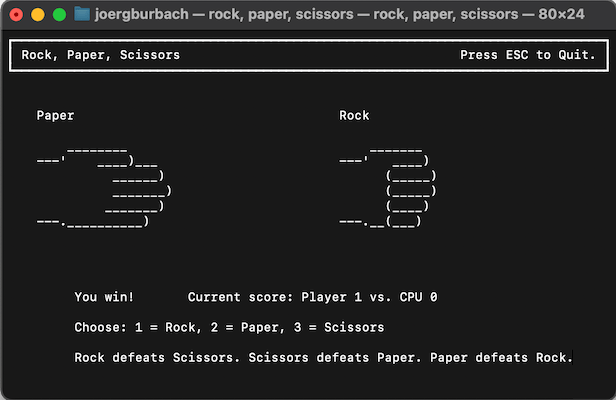Minimize the window using yellow button
The width and height of the screenshot is (616, 400).
[38, 15]
